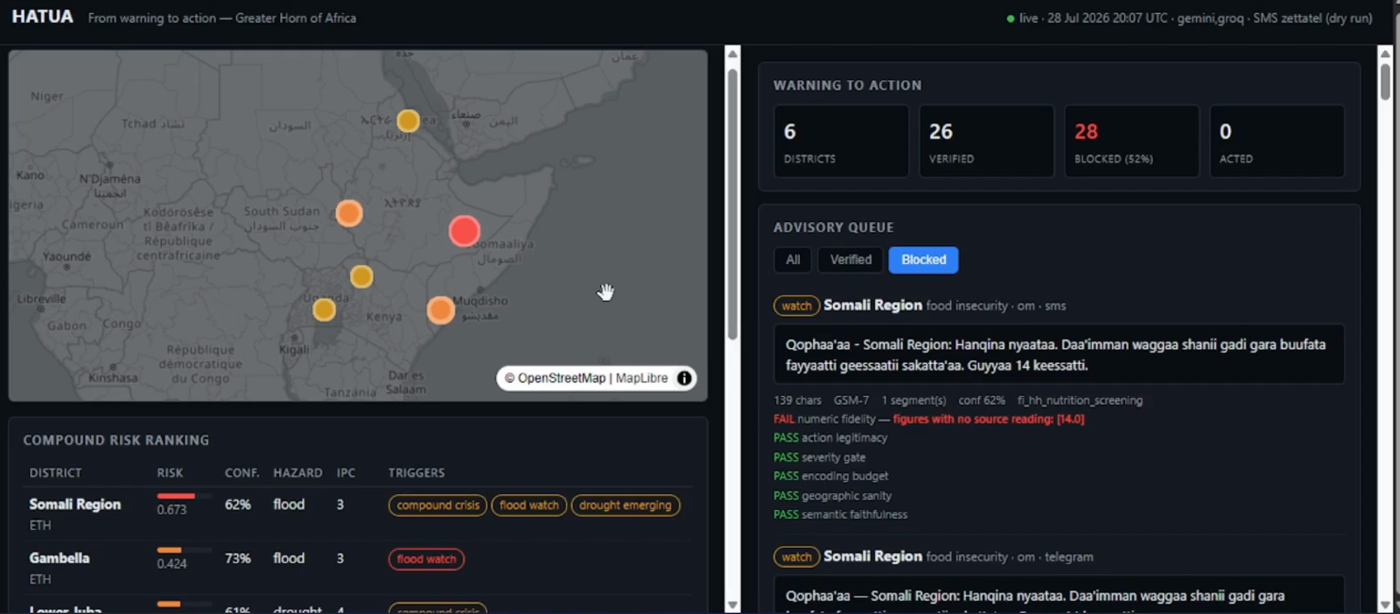Click the yellow Eritrea map marker
The width and height of the screenshot is (1400, 614).
[408, 121]
